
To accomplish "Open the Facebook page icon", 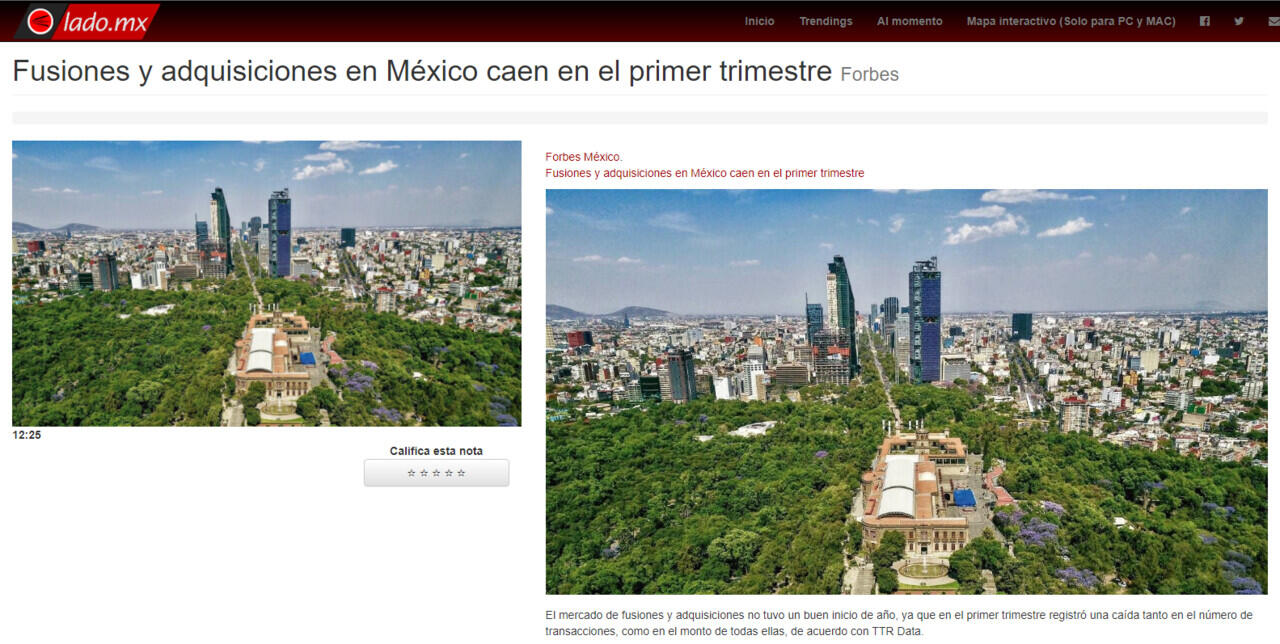I will 1205,21.
